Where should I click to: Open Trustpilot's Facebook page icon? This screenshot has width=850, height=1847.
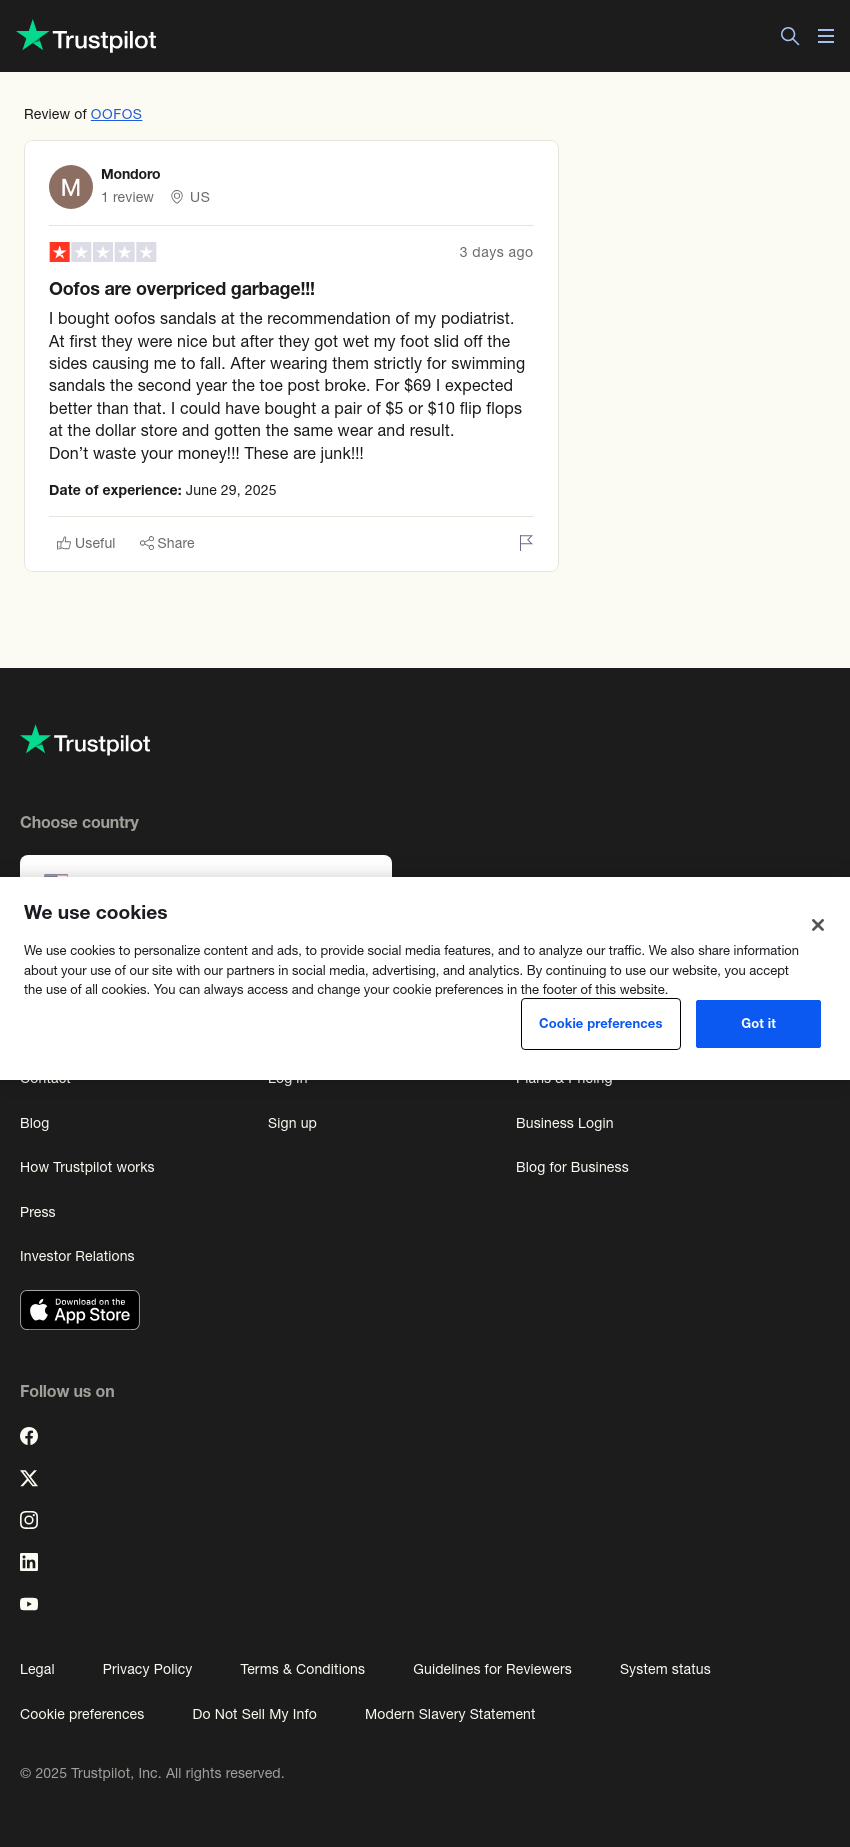[x=29, y=1436]
